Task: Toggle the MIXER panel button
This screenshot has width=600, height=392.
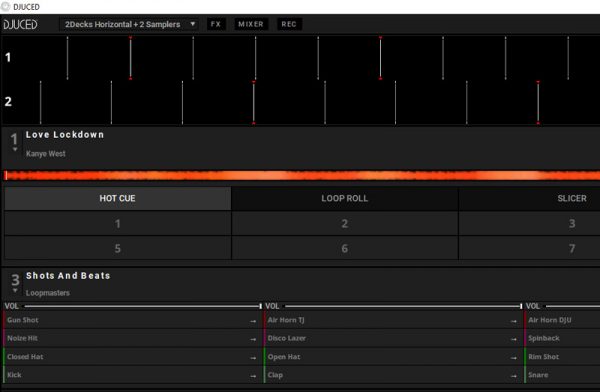Action: point(251,24)
